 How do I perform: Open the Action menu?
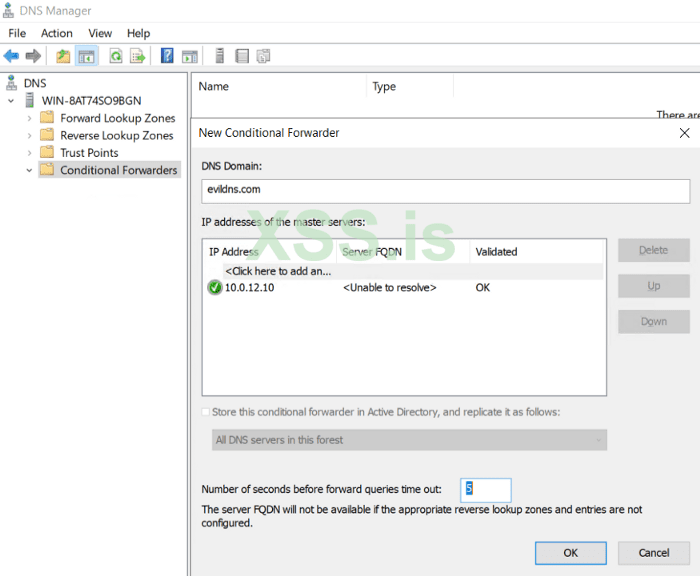point(57,33)
